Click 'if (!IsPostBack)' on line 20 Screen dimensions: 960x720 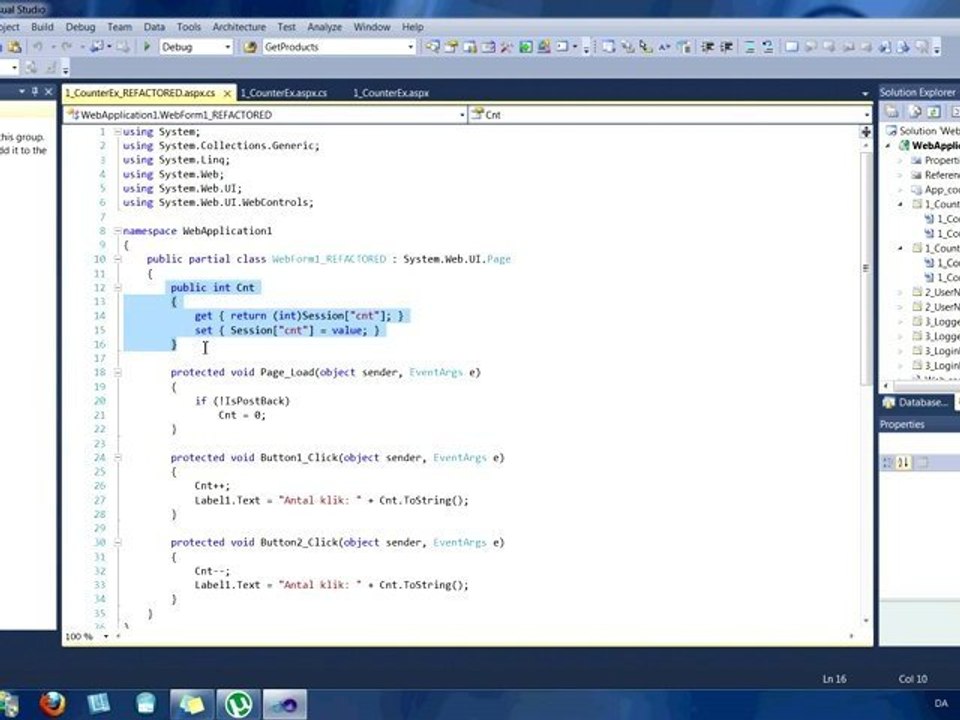242,401
